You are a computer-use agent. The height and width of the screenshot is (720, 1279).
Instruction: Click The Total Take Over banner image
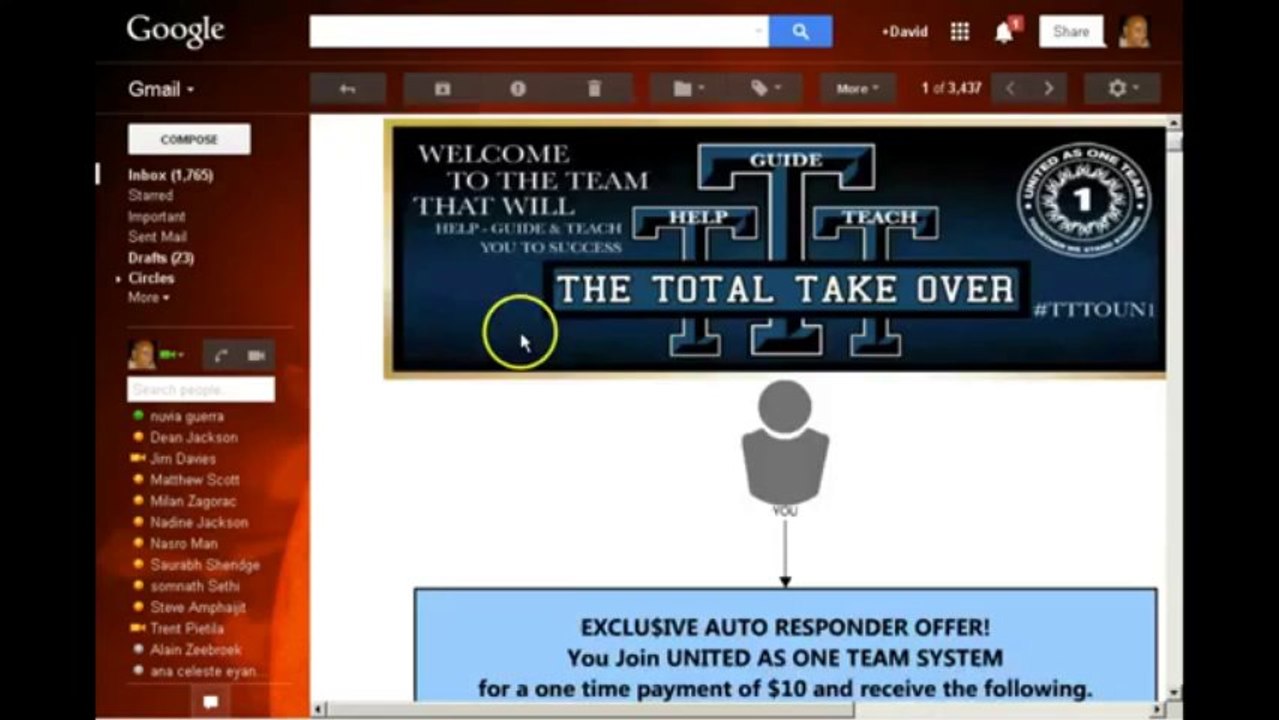point(776,248)
